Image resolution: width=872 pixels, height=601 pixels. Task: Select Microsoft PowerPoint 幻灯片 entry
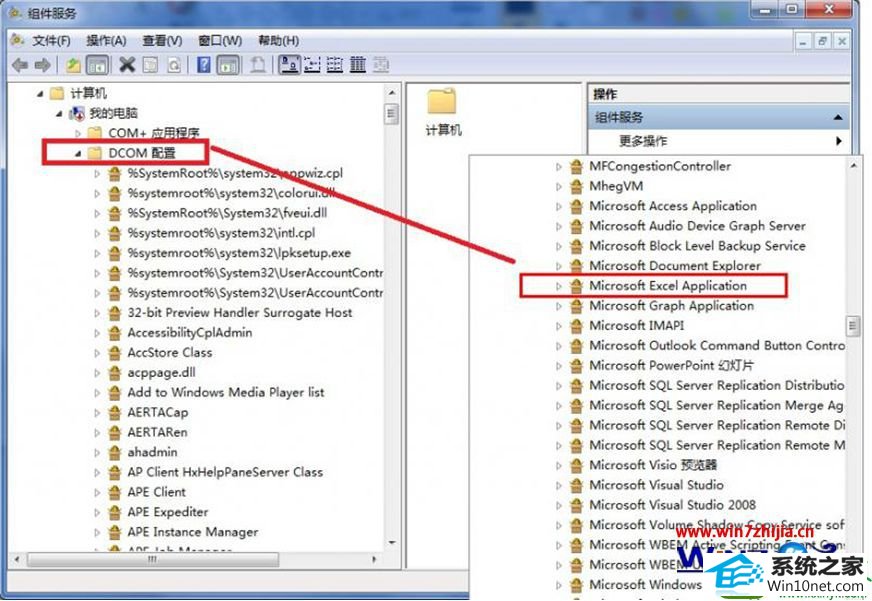pyautogui.click(x=671, y=366)
